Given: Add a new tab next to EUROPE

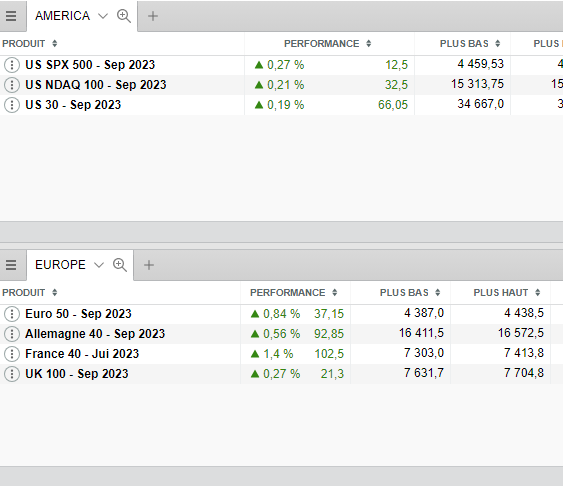Looking at the screenshot, I should (149, 265).
